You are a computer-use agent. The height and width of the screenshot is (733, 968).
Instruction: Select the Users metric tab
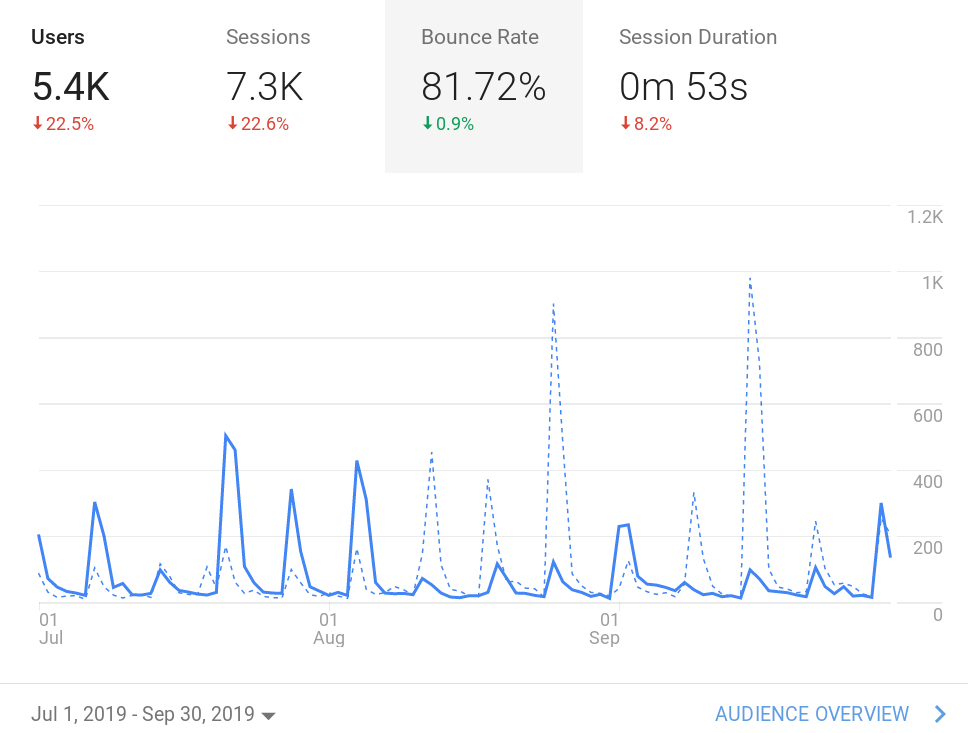96,86
